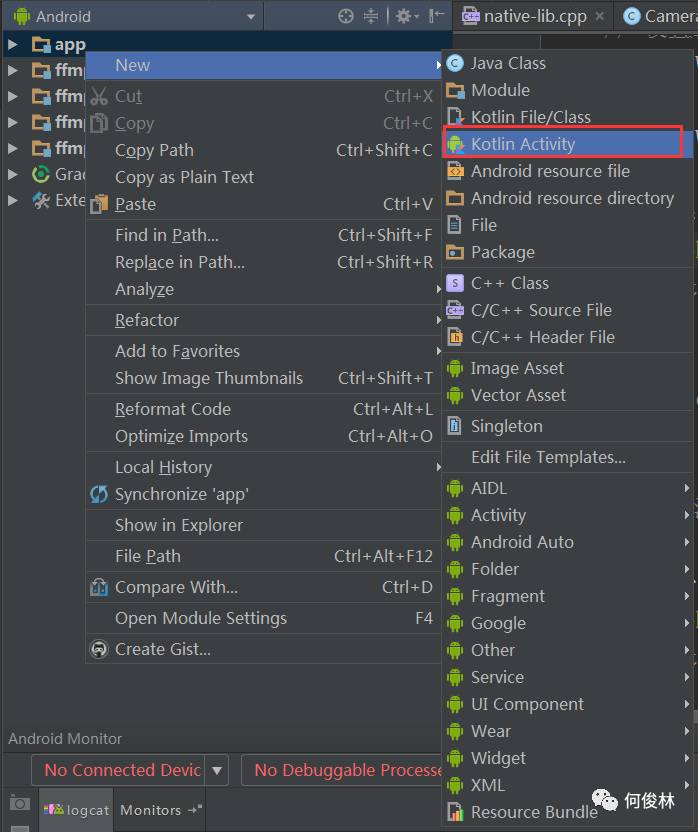Create a new Android resource file
Image resolution: width=698 pixels, height=832 pixels.
point(567,171)
